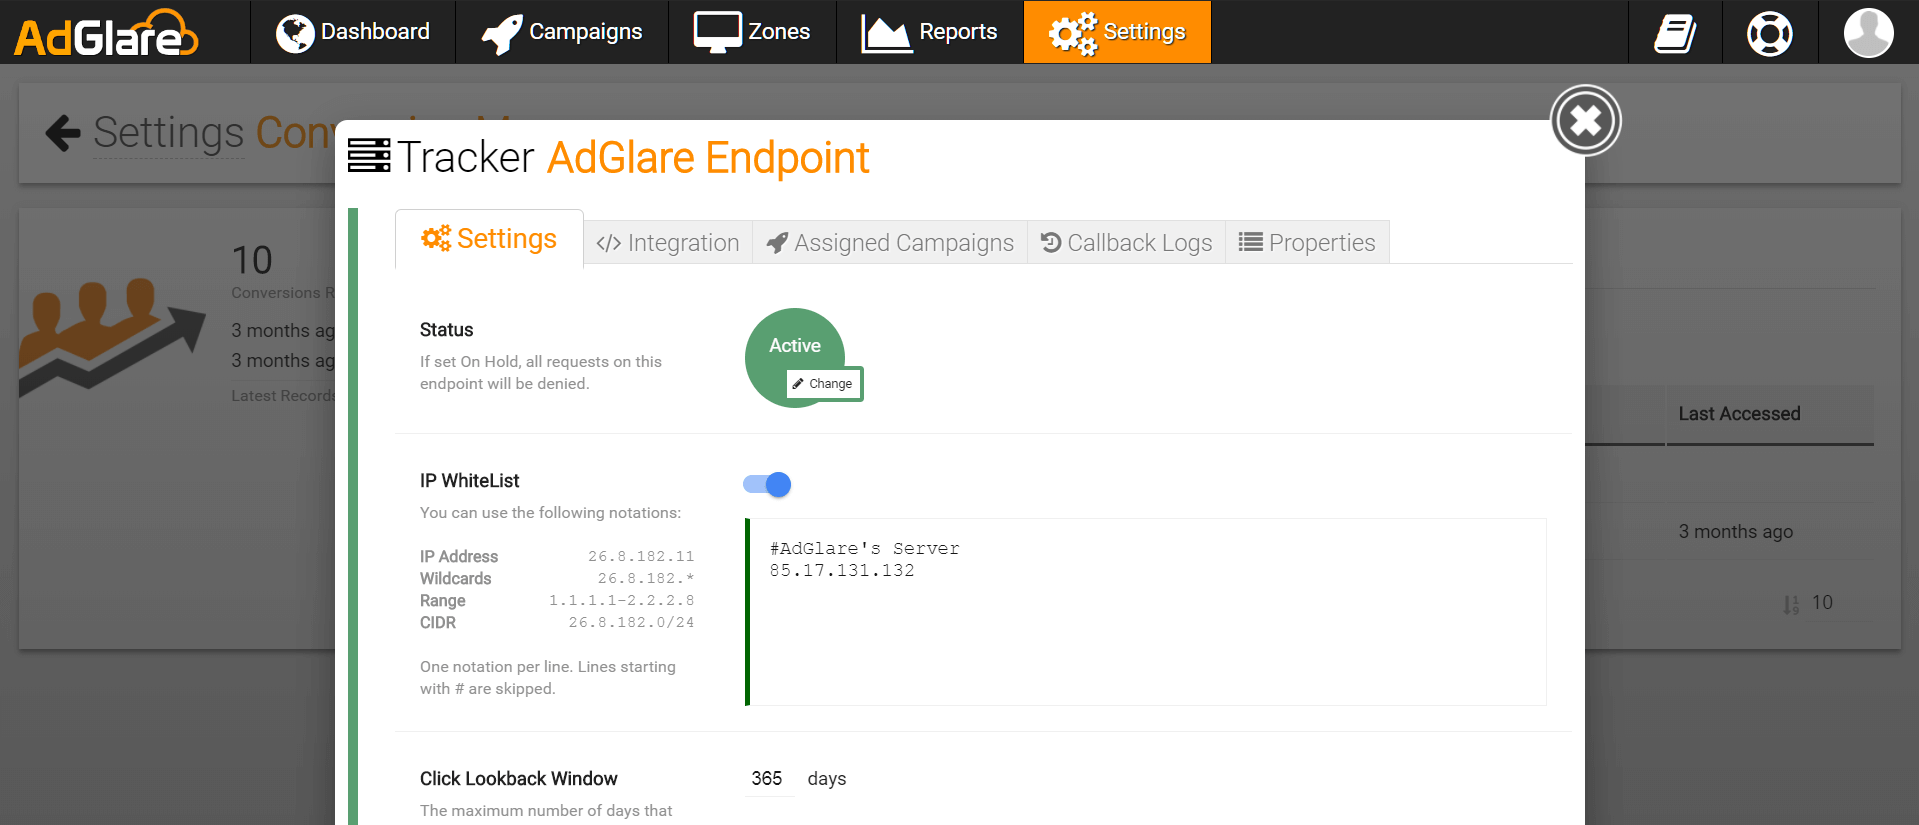Switch to the Properties tab

coord(1308,243)
